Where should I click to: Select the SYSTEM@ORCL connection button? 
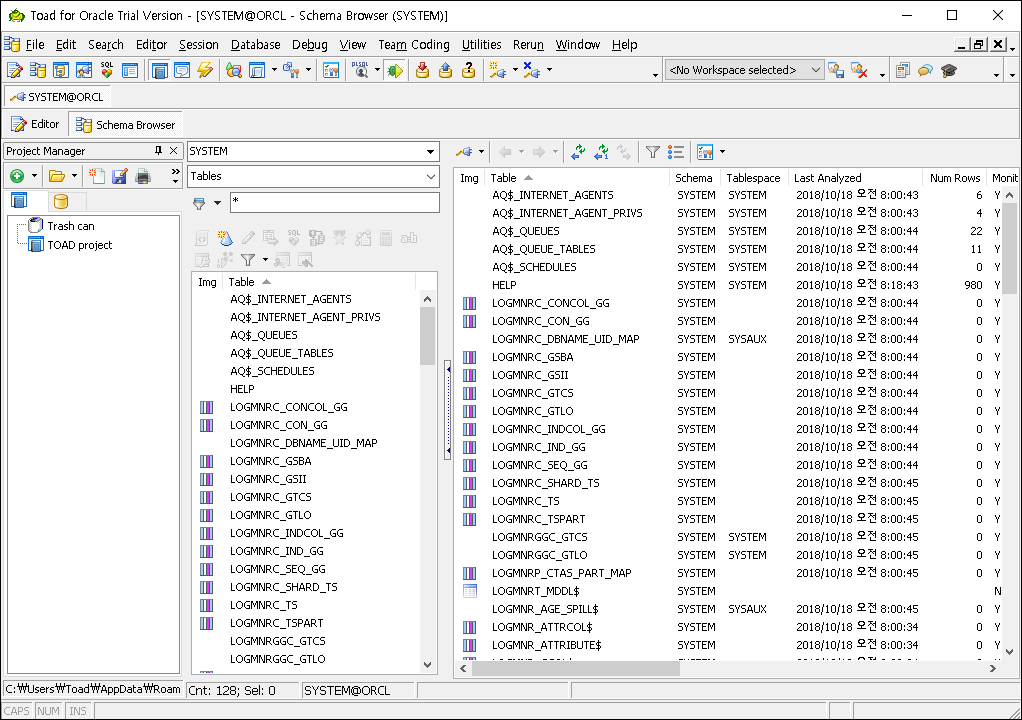pos(57,97)
